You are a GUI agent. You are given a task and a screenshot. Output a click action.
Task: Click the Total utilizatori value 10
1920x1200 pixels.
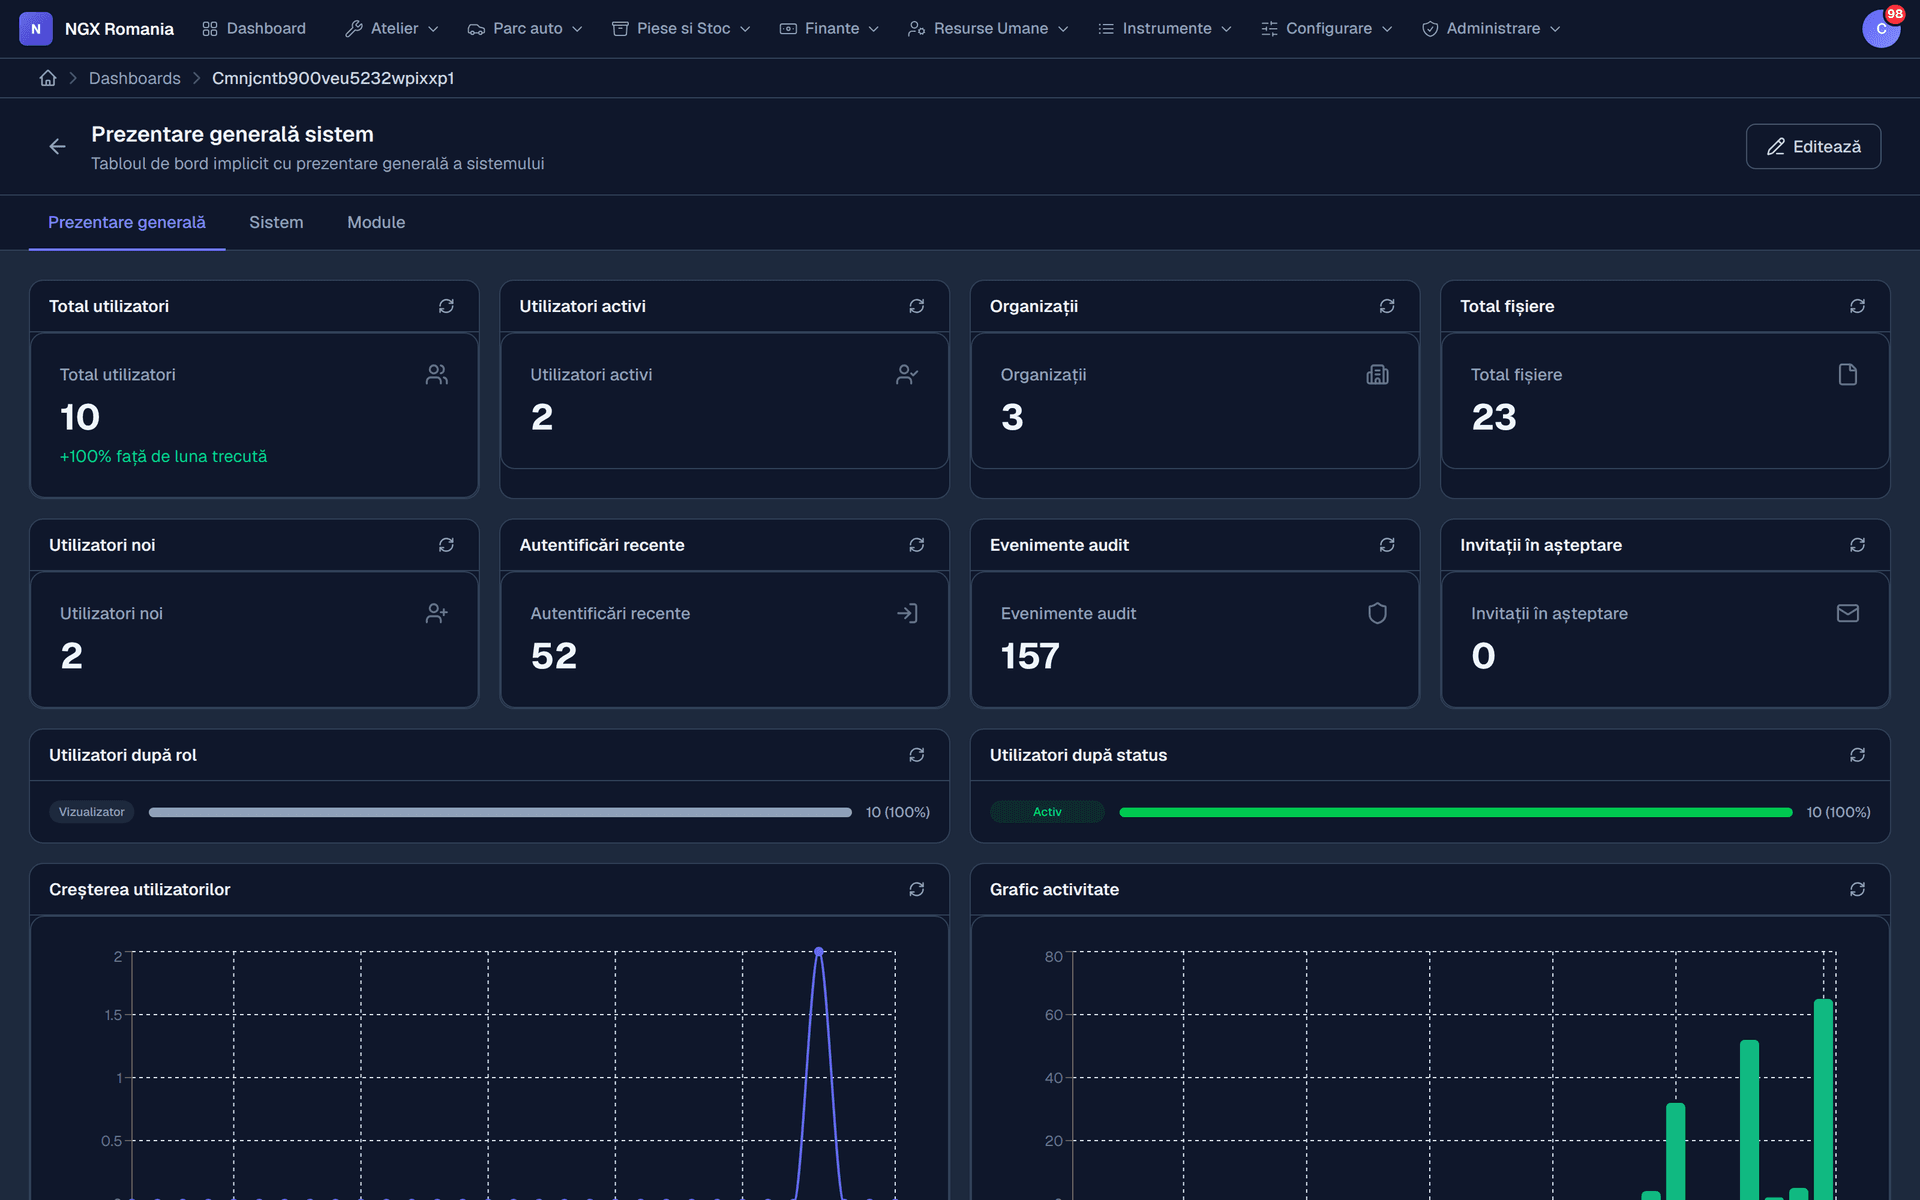(80, 417)
